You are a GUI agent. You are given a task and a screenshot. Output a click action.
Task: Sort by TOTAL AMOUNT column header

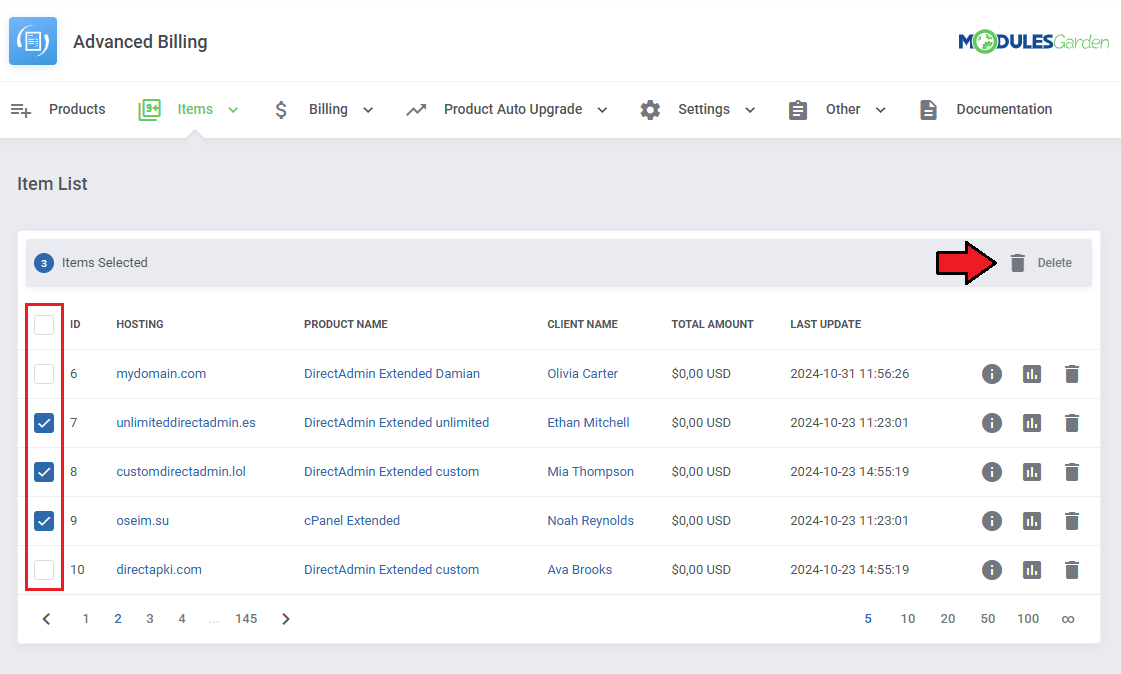(x=712, y=324)
